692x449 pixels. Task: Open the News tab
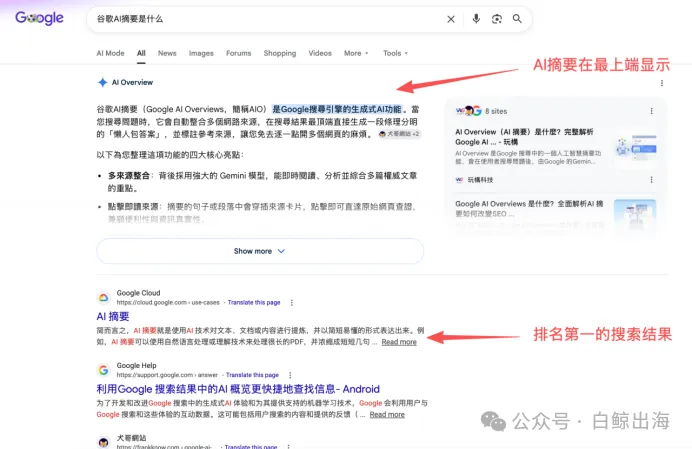click(167, 53)
